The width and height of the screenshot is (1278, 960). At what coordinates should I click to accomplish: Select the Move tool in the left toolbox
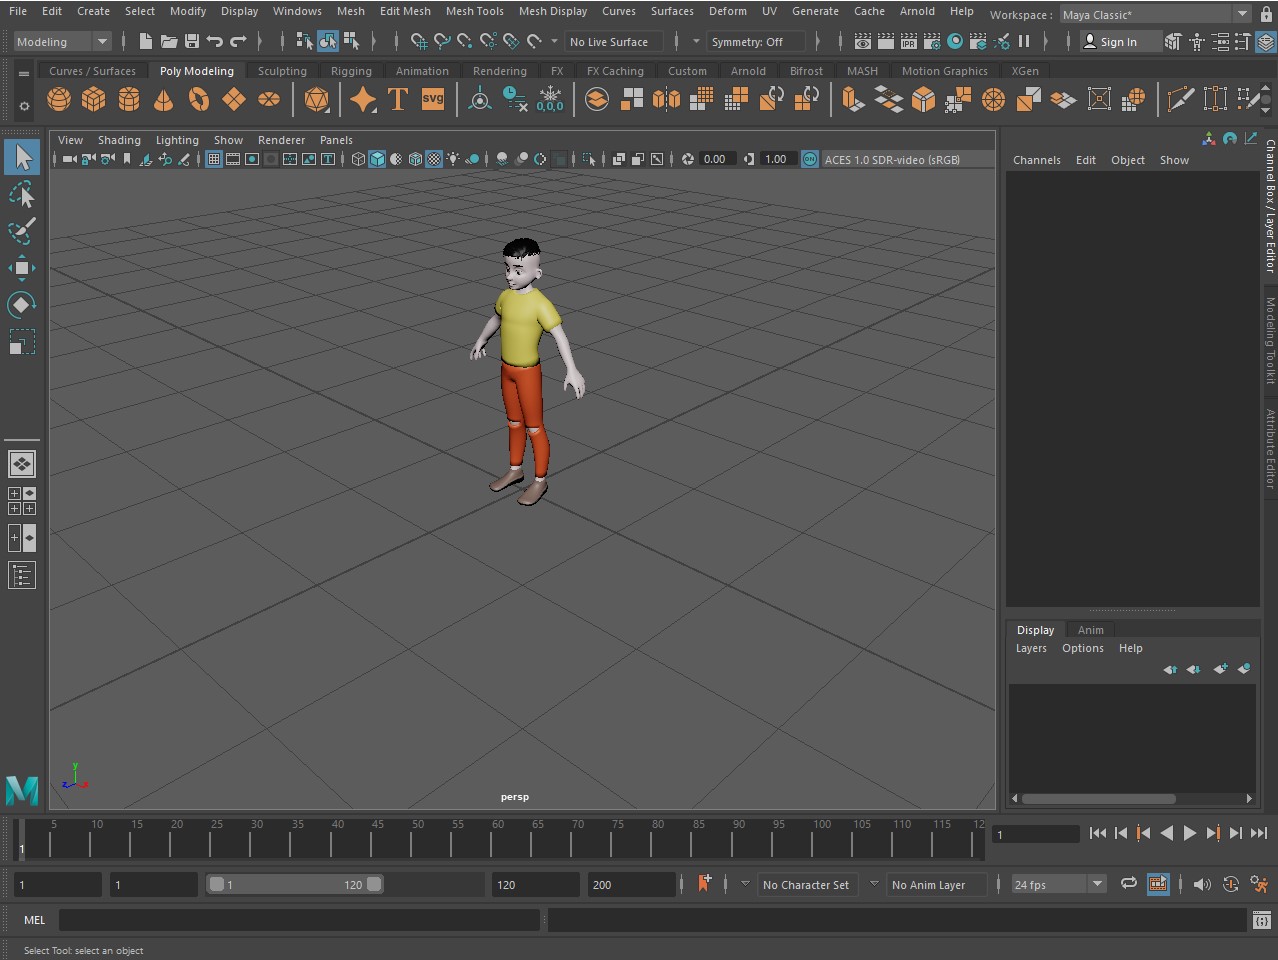21,268
